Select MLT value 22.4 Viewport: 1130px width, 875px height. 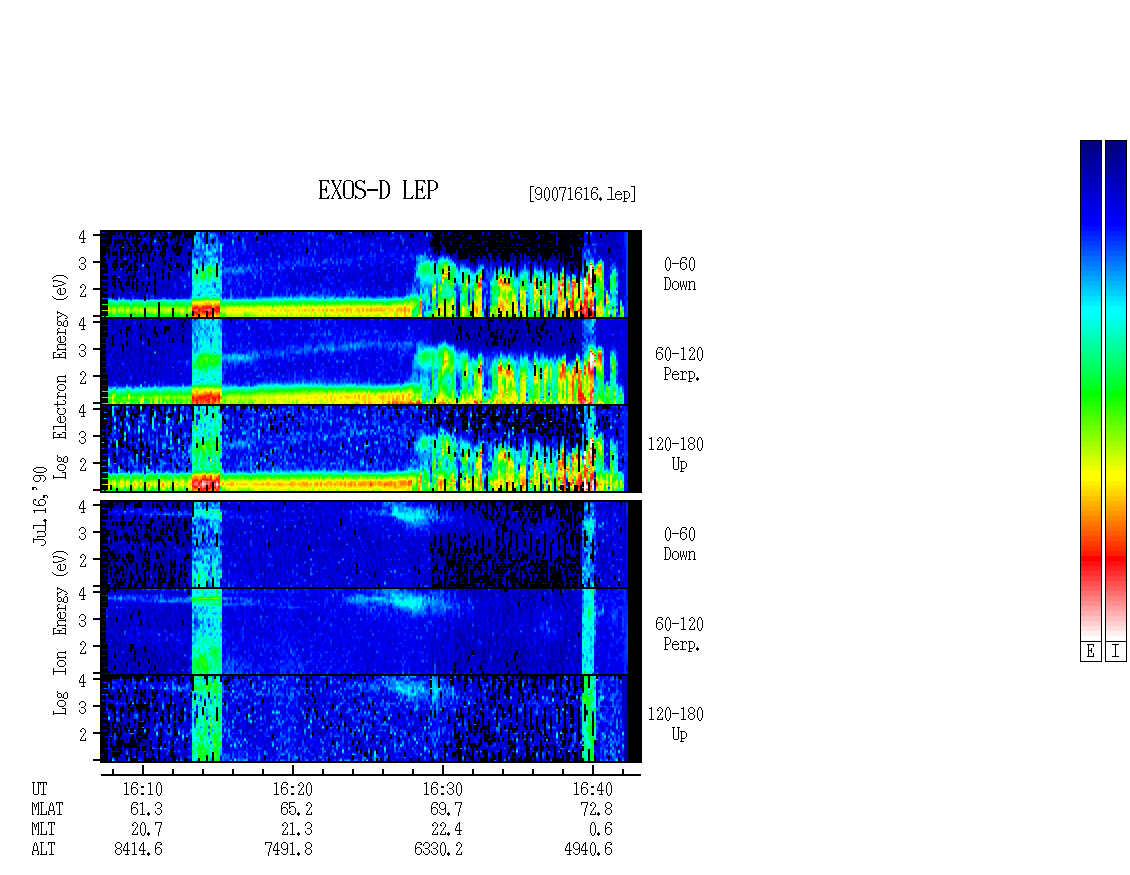coord(446,830)
